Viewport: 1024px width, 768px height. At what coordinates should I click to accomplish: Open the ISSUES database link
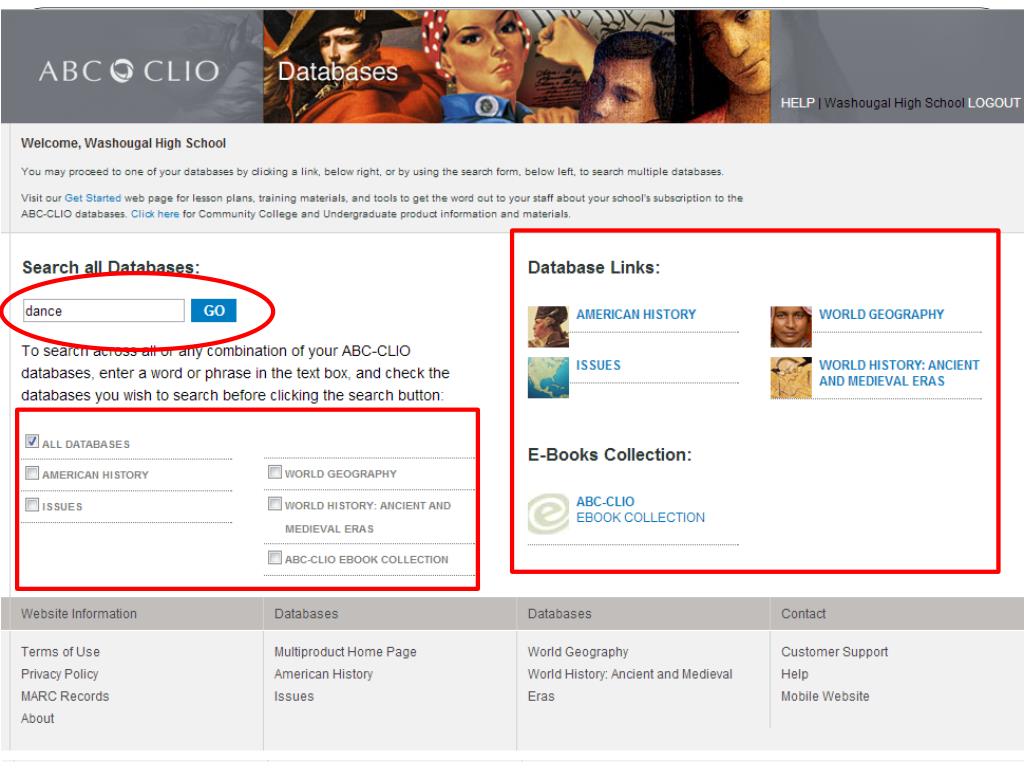pyautogui.click(x=598, y=365)
